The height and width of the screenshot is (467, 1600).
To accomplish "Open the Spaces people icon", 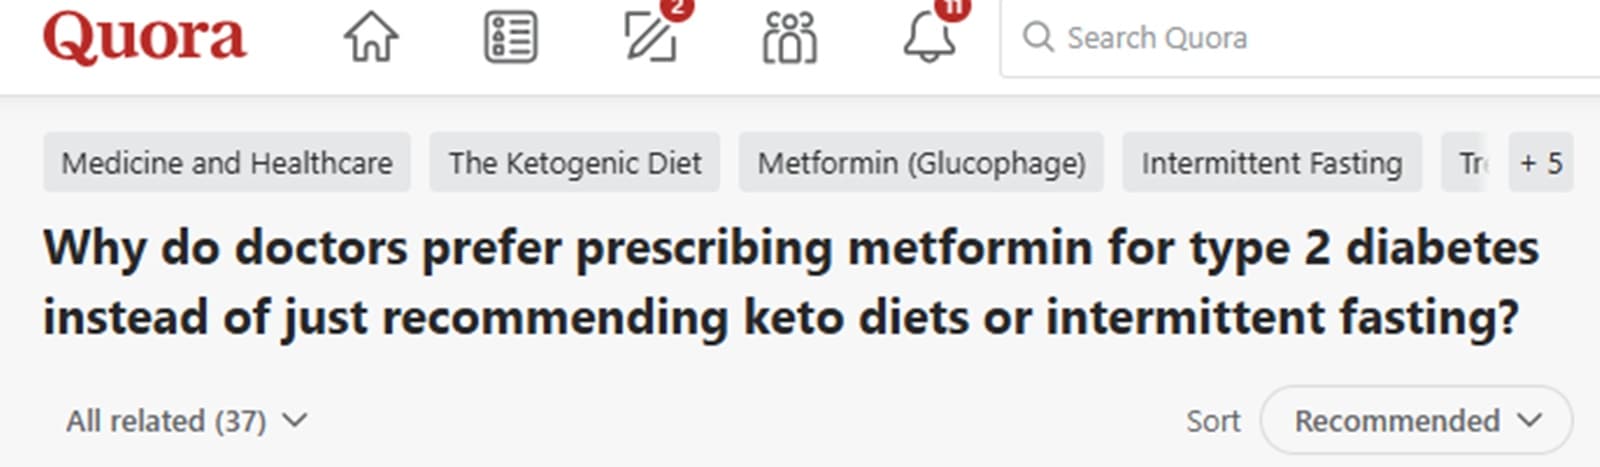I will [790, 38].
